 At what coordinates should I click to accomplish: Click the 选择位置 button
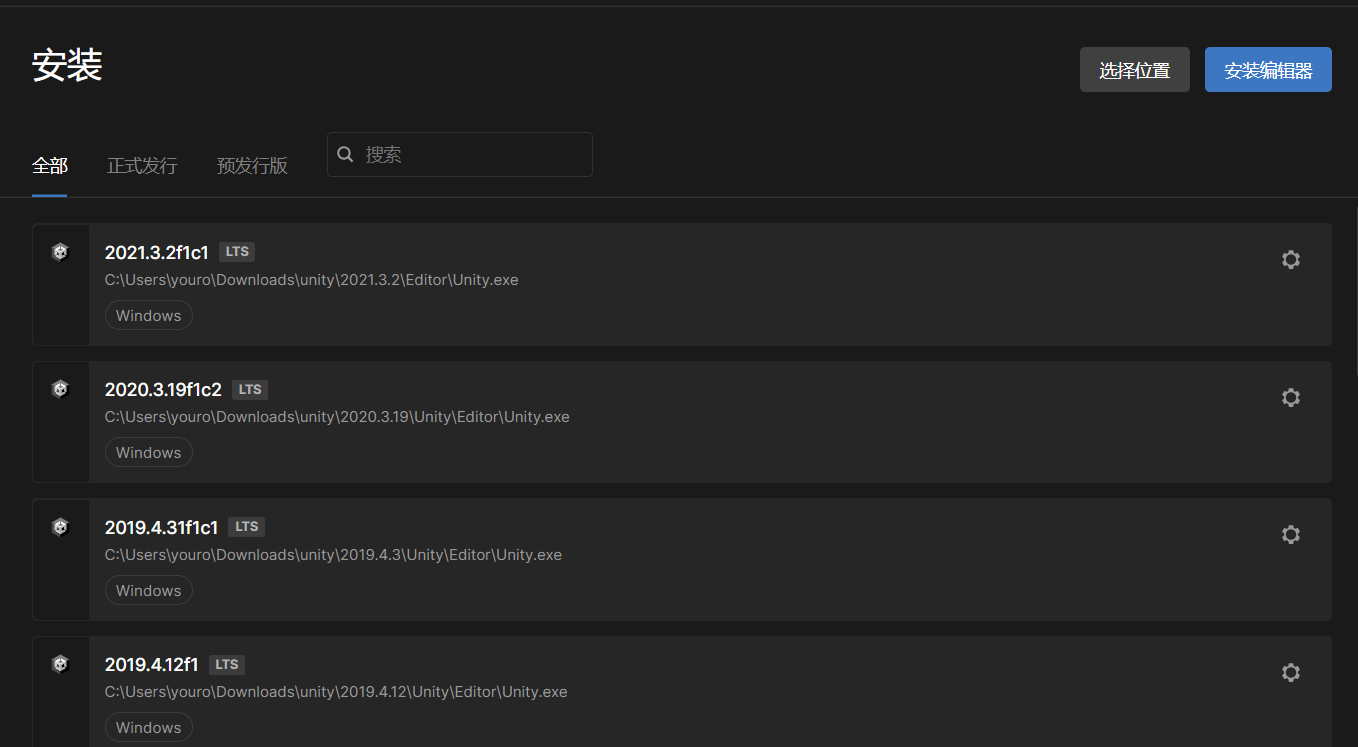point(1135,70)
